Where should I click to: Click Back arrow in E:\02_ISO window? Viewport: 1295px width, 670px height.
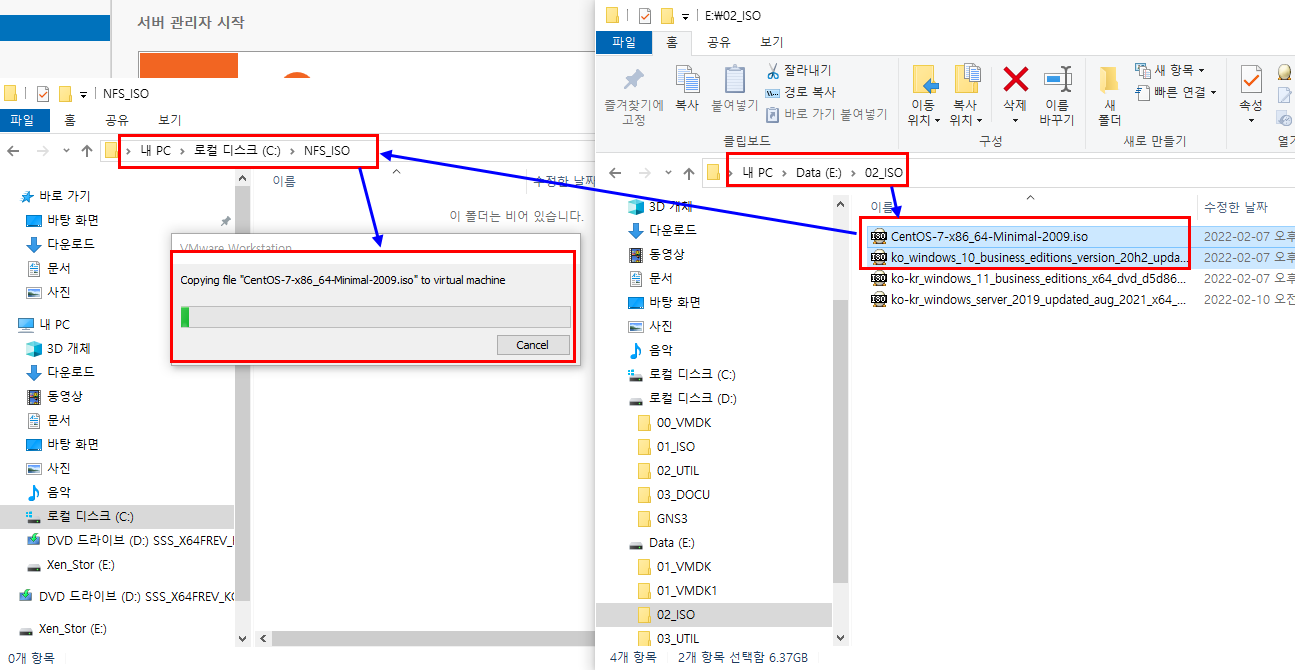coord(617,172)
